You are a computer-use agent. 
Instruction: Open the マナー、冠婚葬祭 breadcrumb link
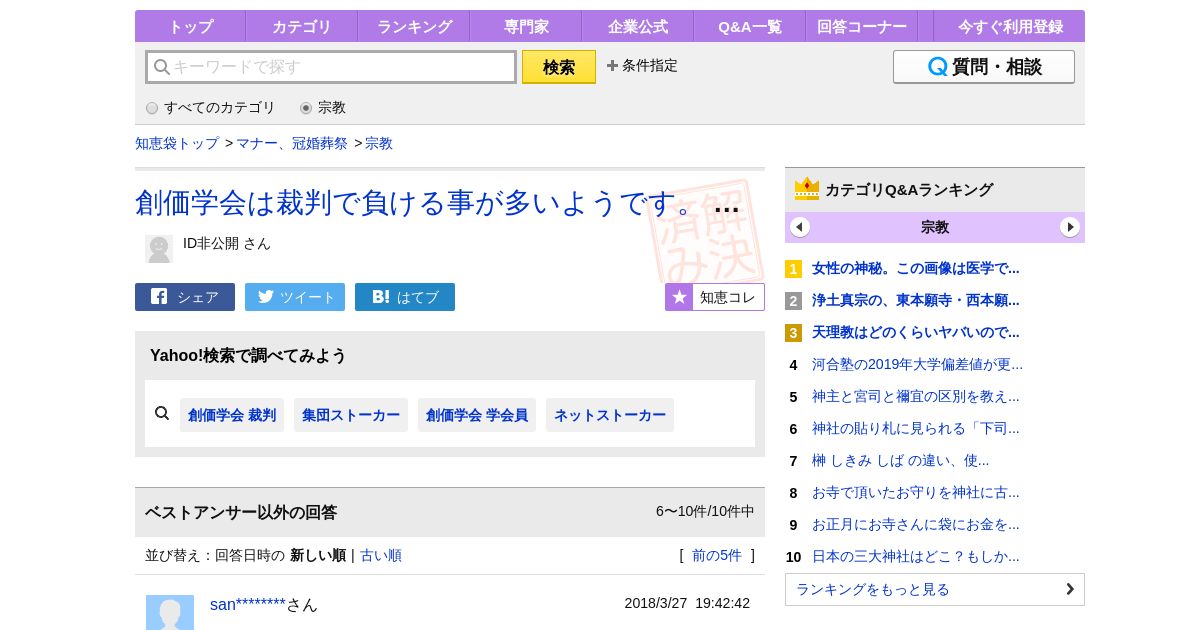[292, 143]
